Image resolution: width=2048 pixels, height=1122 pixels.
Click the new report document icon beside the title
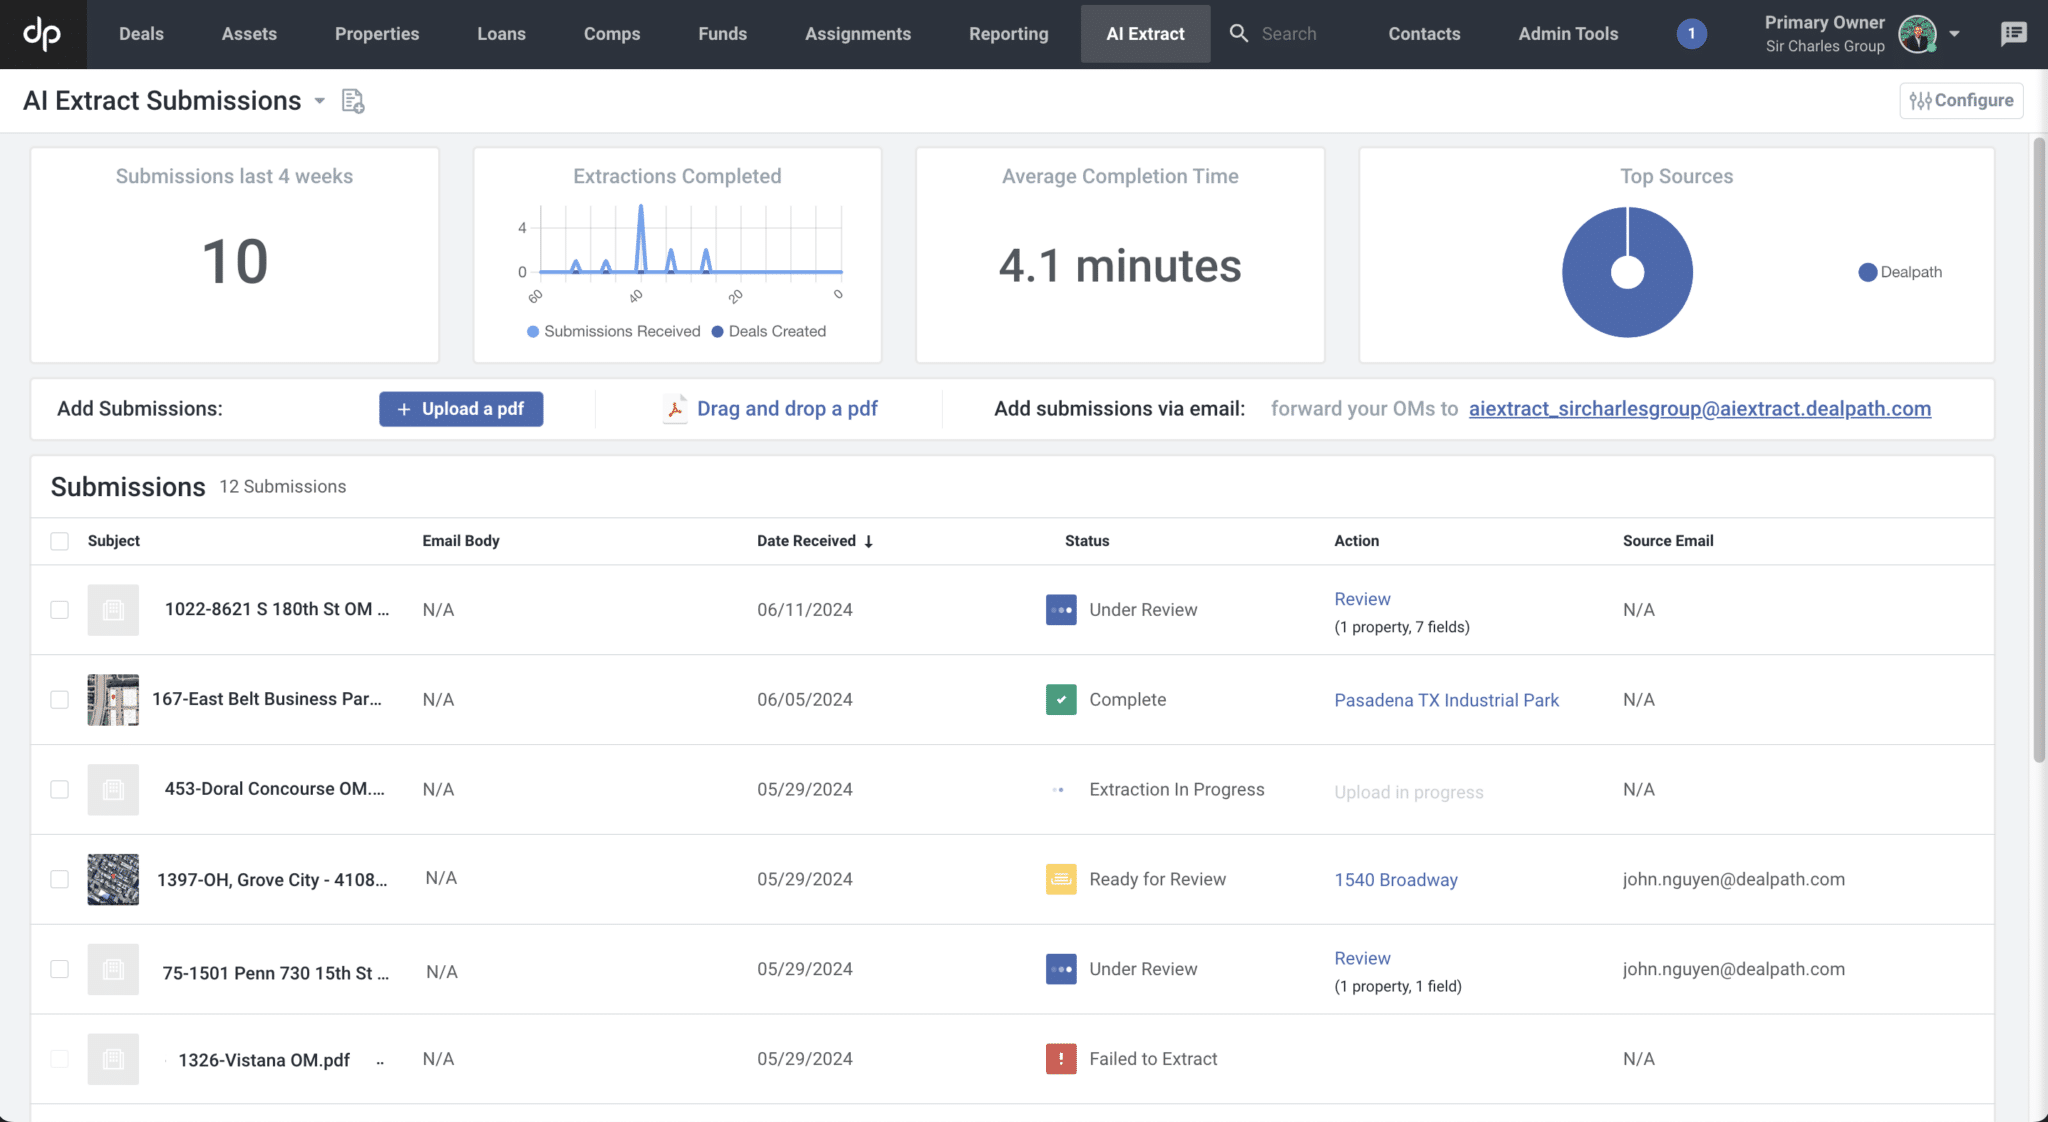click(x=353, y=101)
